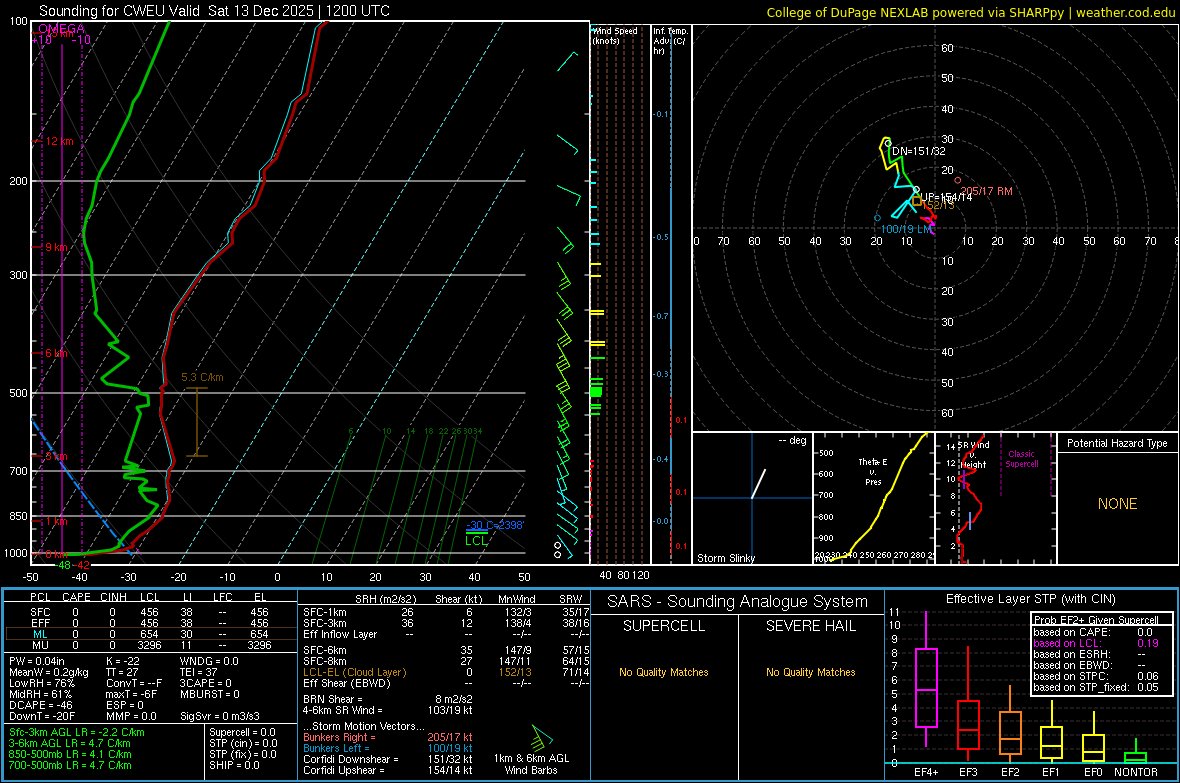Click the College of DuPage NEXLAB weather.cod.edu credit
Image resolution: width=1180 pixels, height=783 pixels.
[x=970, y=12]
